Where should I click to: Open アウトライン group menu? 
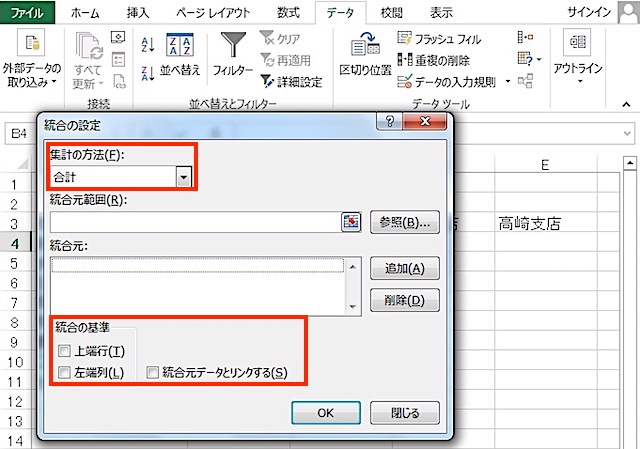tap(578, 57)
